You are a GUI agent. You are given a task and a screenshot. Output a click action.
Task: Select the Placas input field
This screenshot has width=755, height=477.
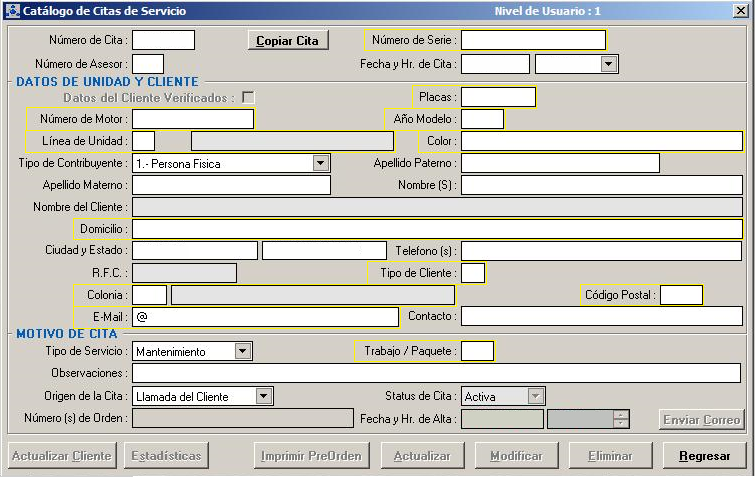tap(497, 97)
